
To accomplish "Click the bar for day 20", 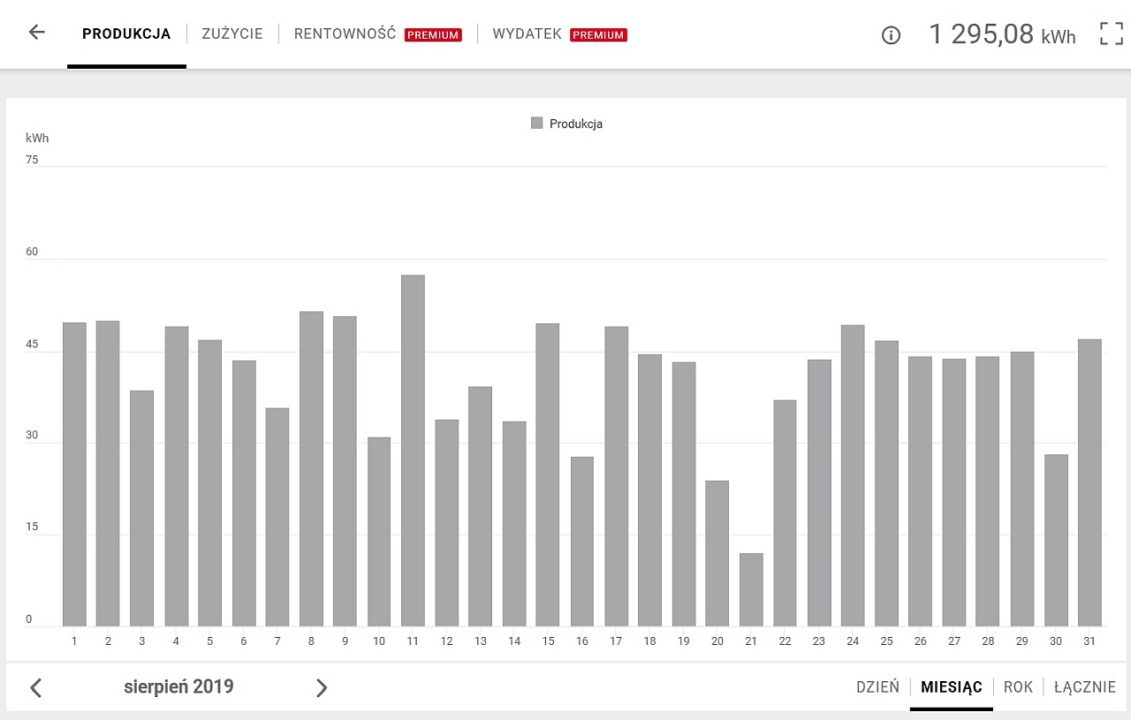I will tap(717, 553).
